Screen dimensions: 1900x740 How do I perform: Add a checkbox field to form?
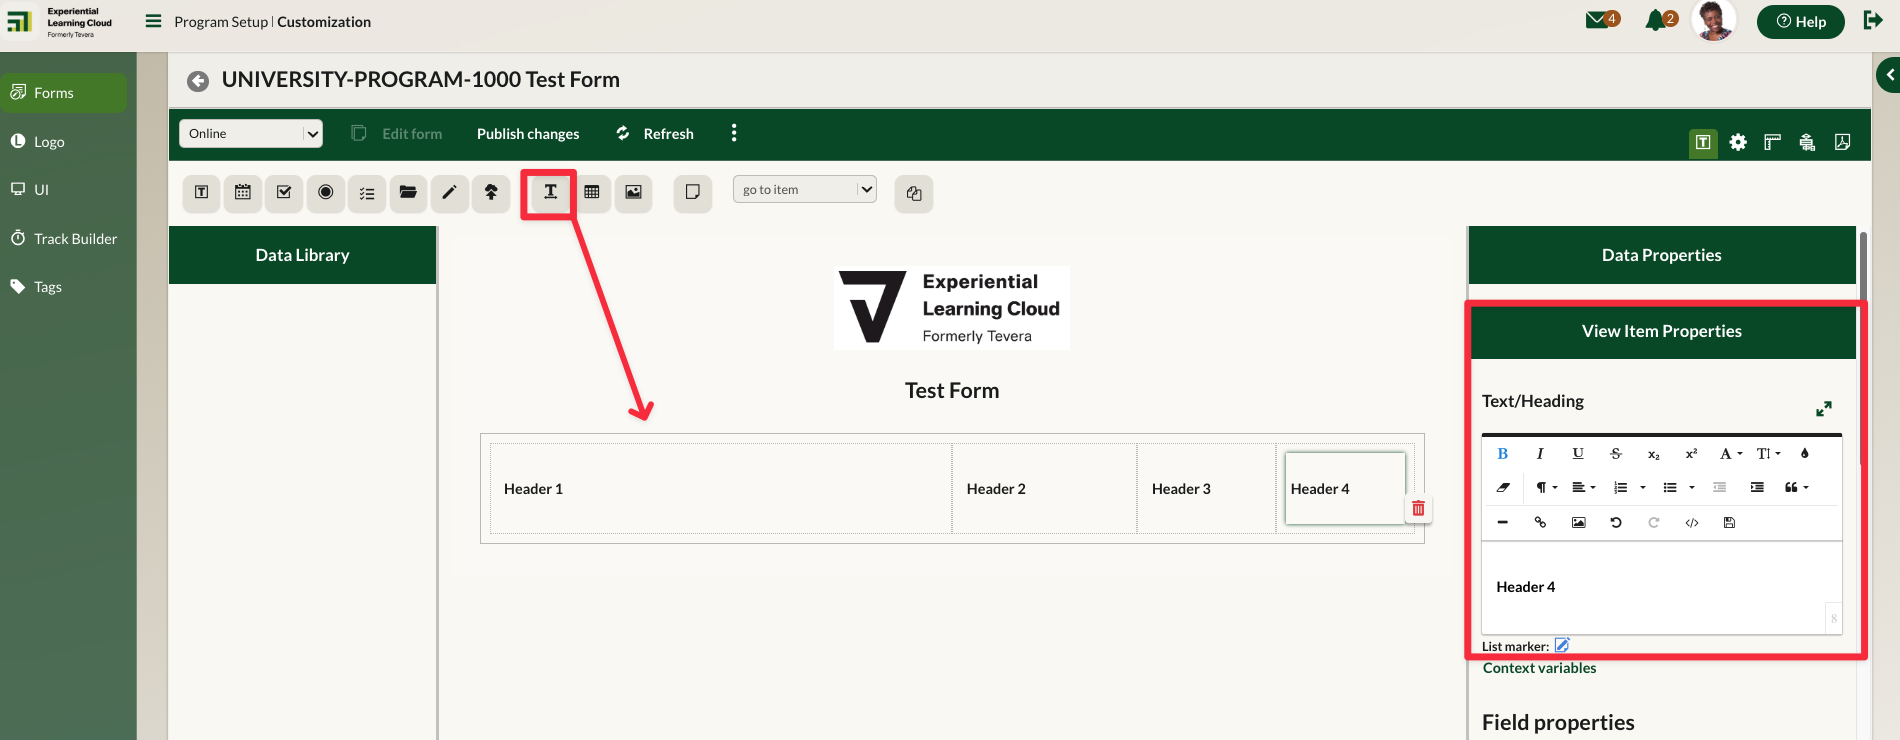[x=284, y=192]
